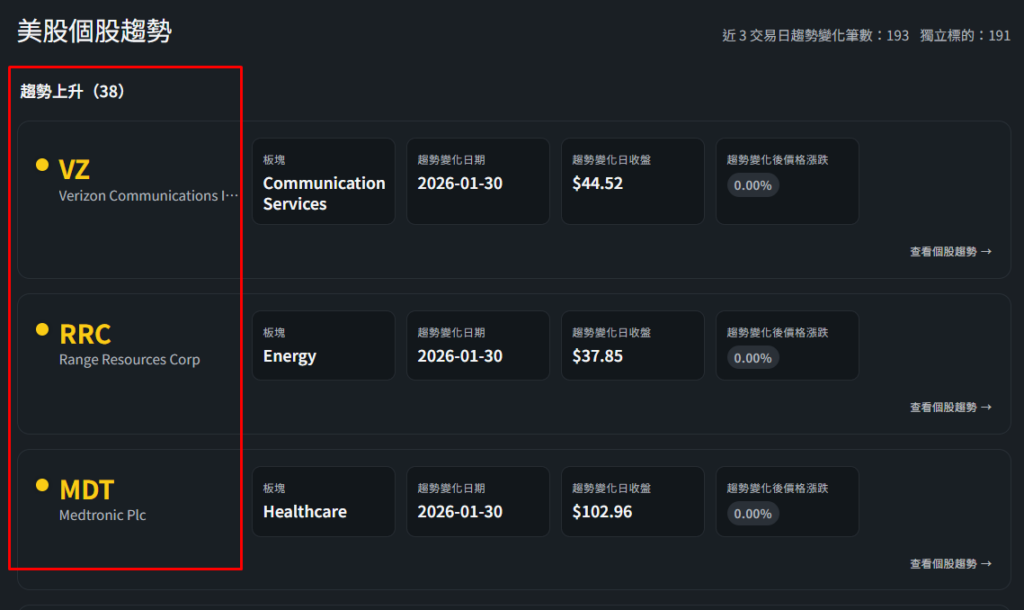The image size is (1024, 610).
Task: Click the 0.00% badge in VZ row
Action: [x=753, y=185]
